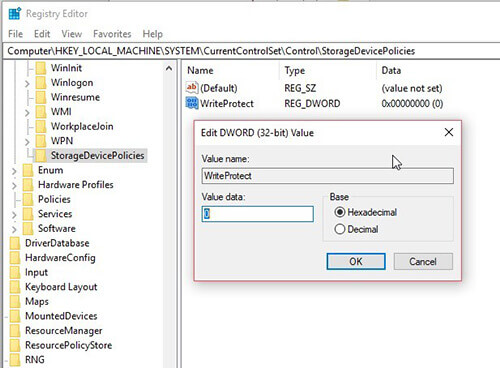Click the Value data input field
The image size is (500, 368).
(x=257, y=214)
